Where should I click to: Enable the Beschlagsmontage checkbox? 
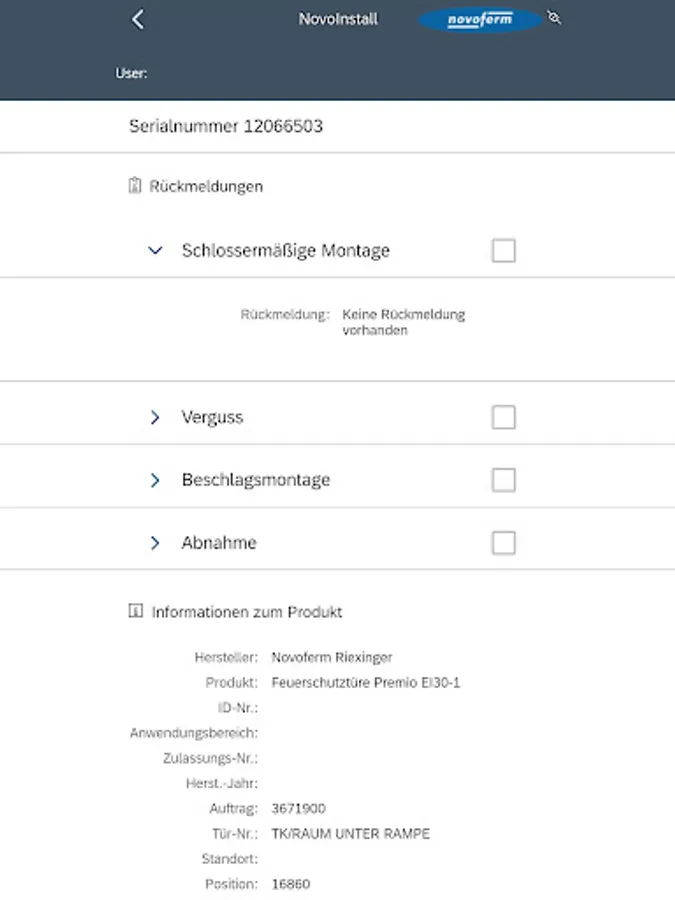click(x=503, y=480)
